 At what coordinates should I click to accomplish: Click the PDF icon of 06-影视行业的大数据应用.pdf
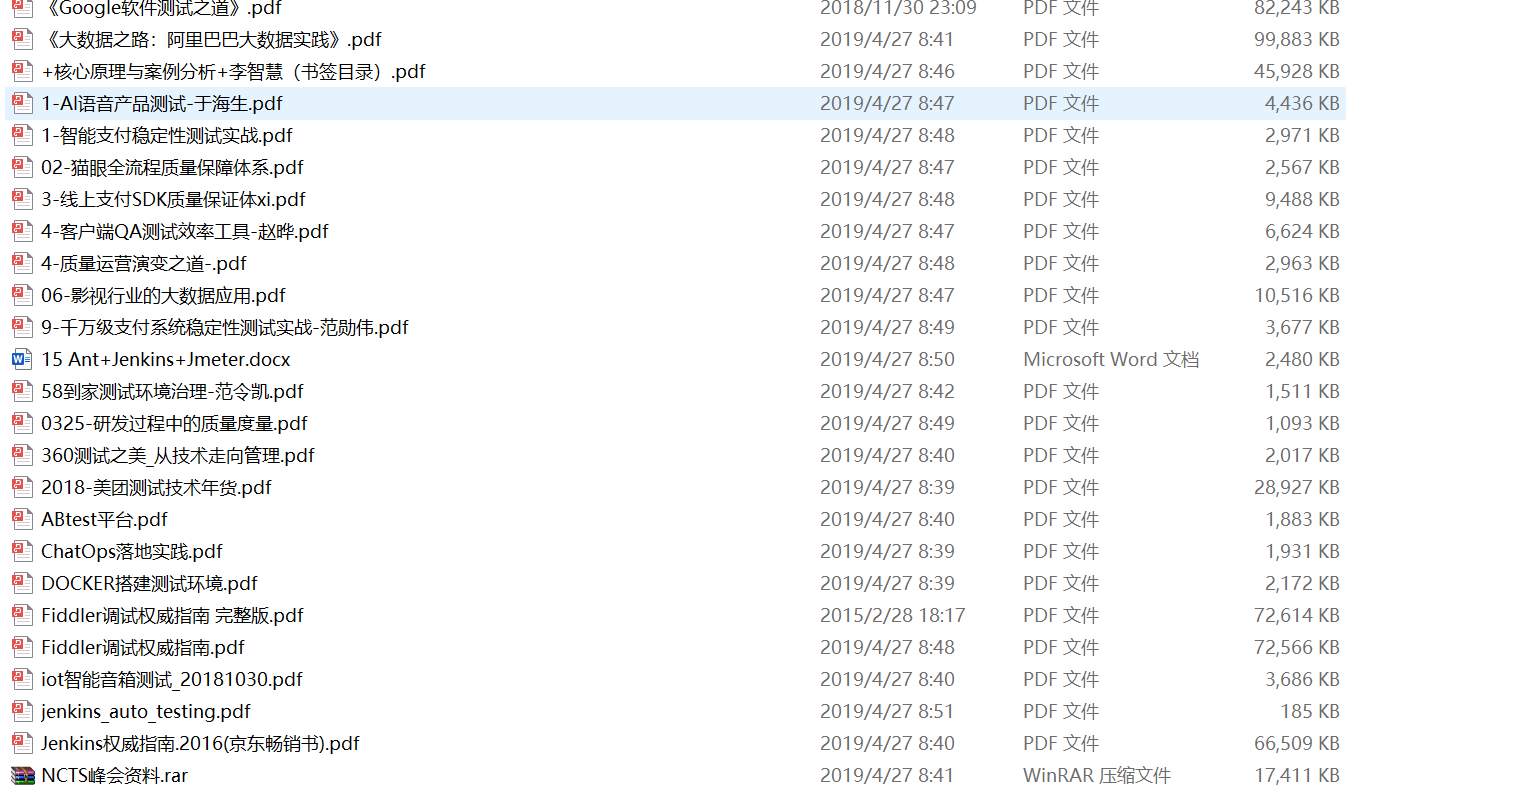(22, 295)
